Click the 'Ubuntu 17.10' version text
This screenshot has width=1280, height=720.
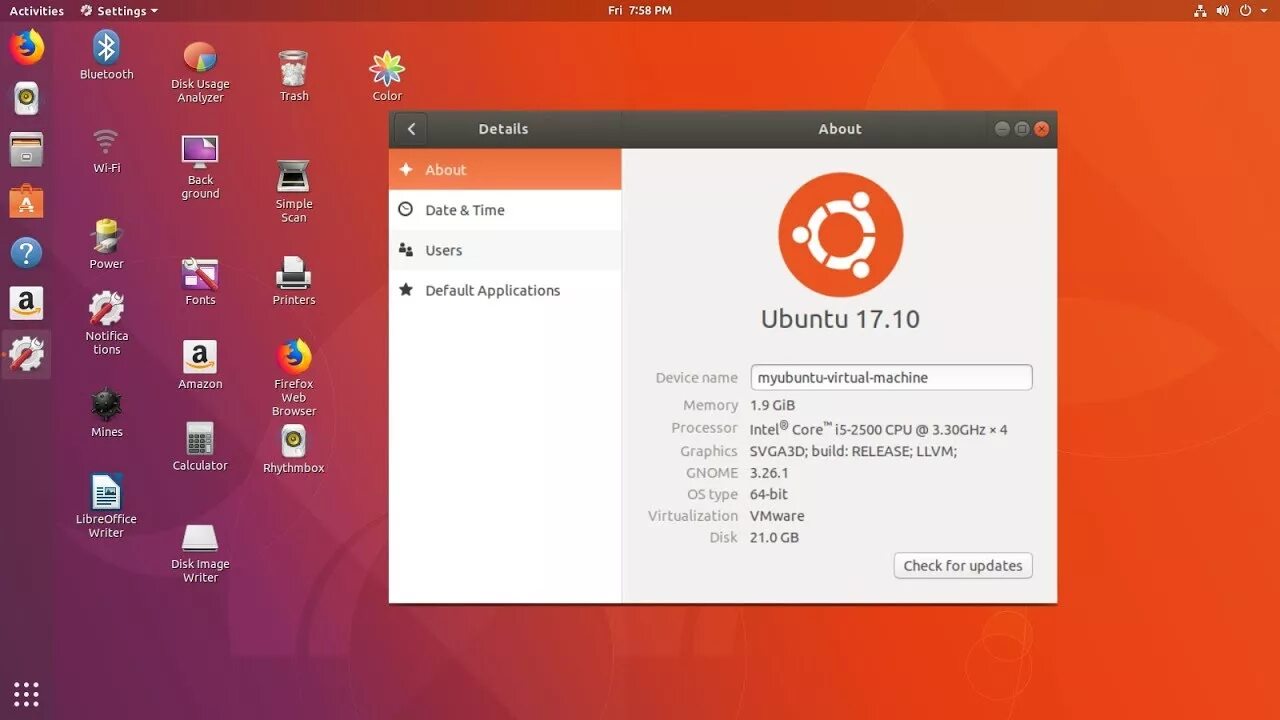840,319
